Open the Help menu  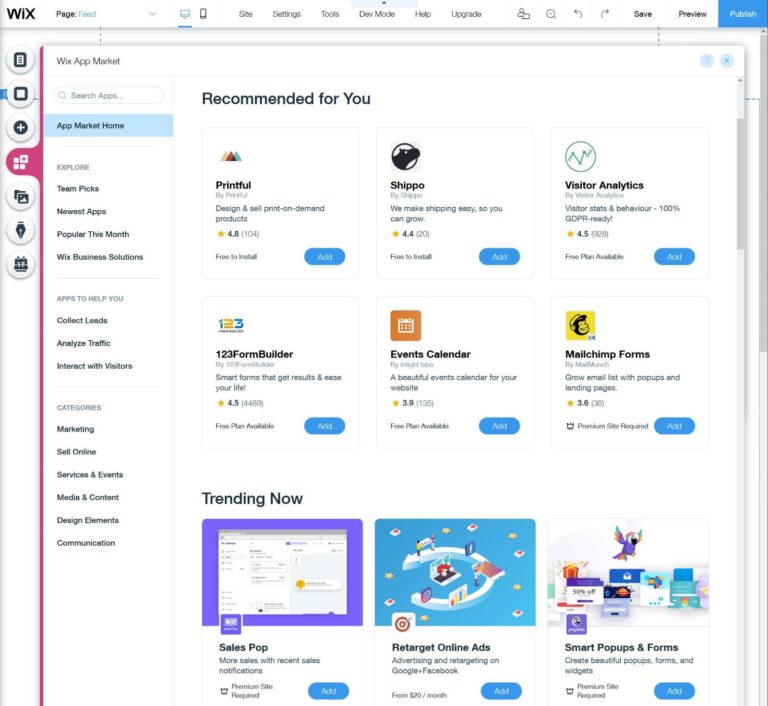tap(423, 14)
